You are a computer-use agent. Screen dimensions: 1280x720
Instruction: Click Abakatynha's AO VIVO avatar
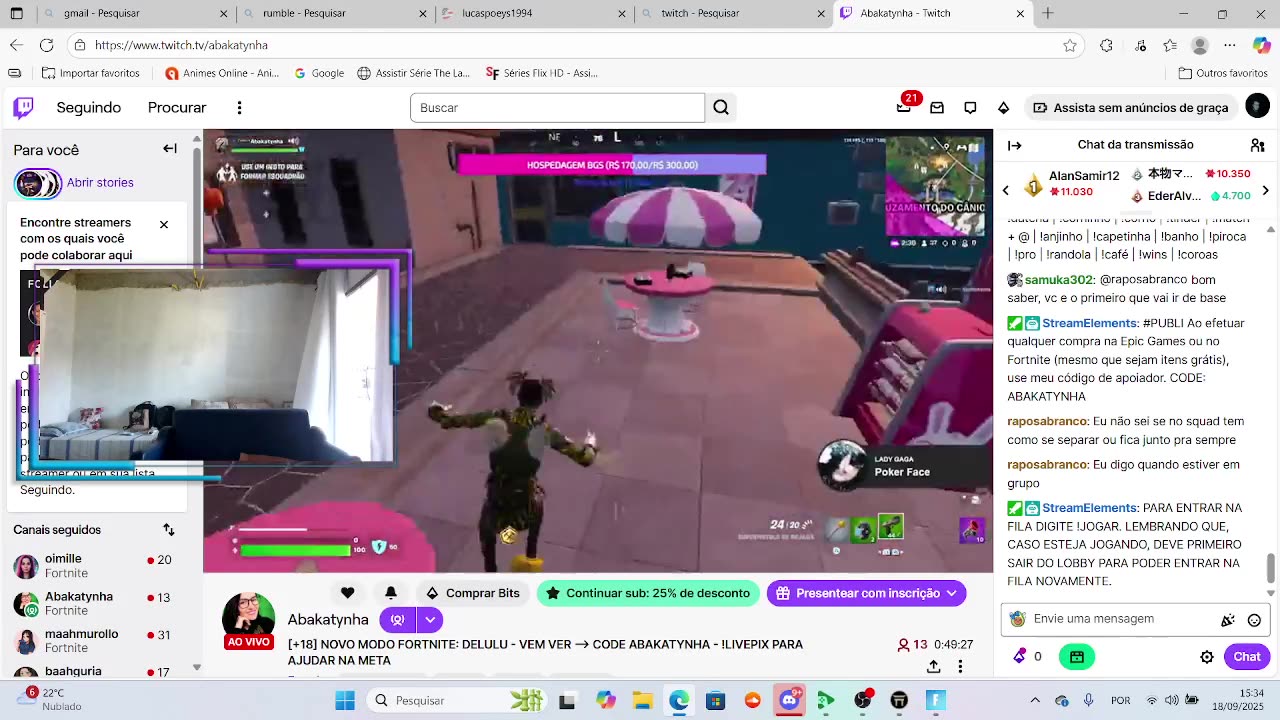(x=248, y=620)
